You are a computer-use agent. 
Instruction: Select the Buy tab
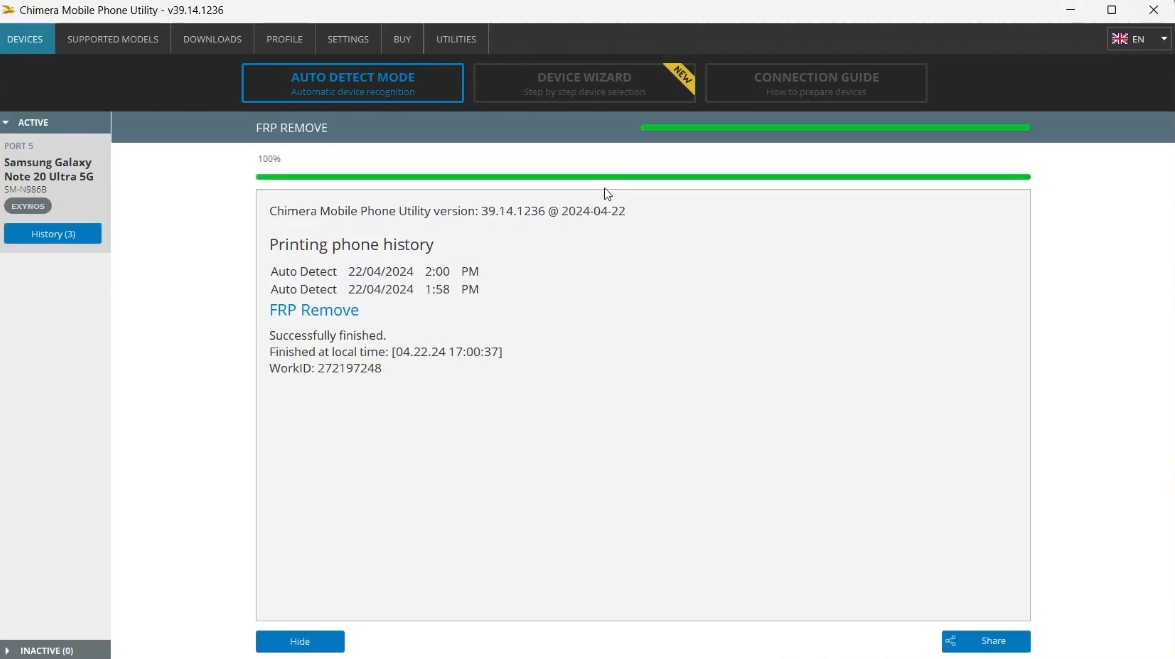coord(402,39)
